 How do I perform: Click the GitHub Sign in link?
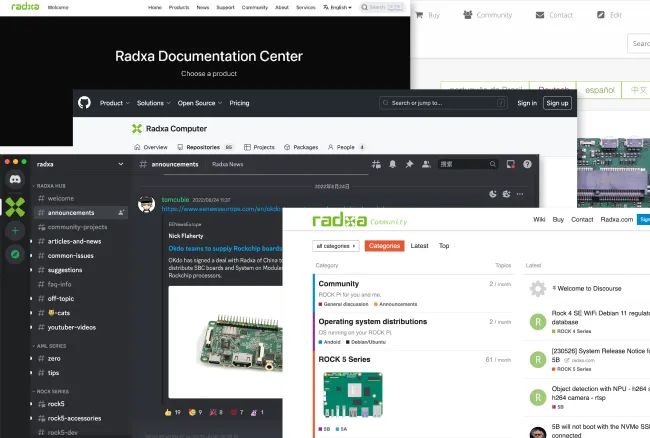[x=527, y=103]
